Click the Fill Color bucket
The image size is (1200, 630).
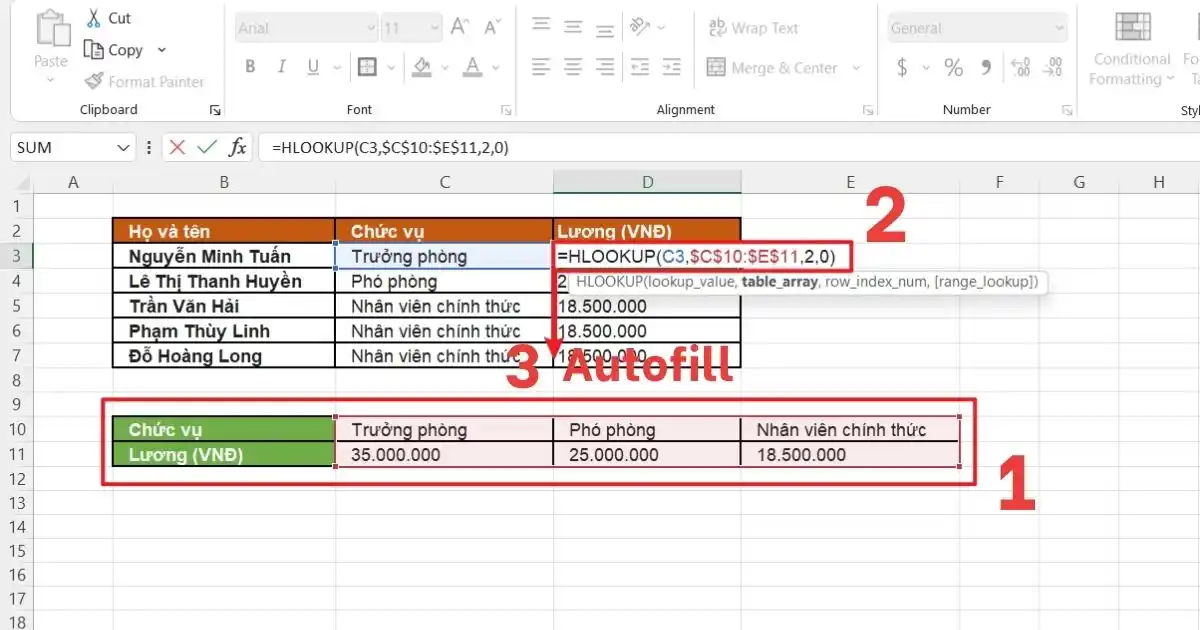pos(422,67)
